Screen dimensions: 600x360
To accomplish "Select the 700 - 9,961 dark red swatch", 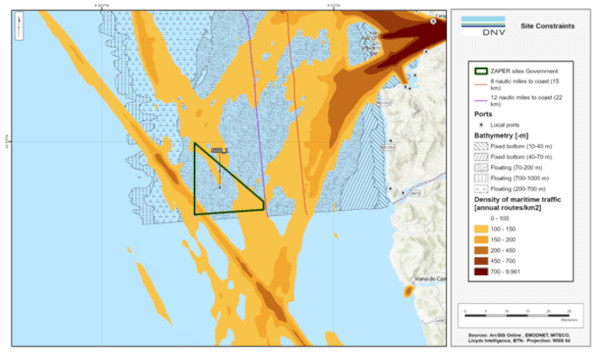I will [481, 272].
